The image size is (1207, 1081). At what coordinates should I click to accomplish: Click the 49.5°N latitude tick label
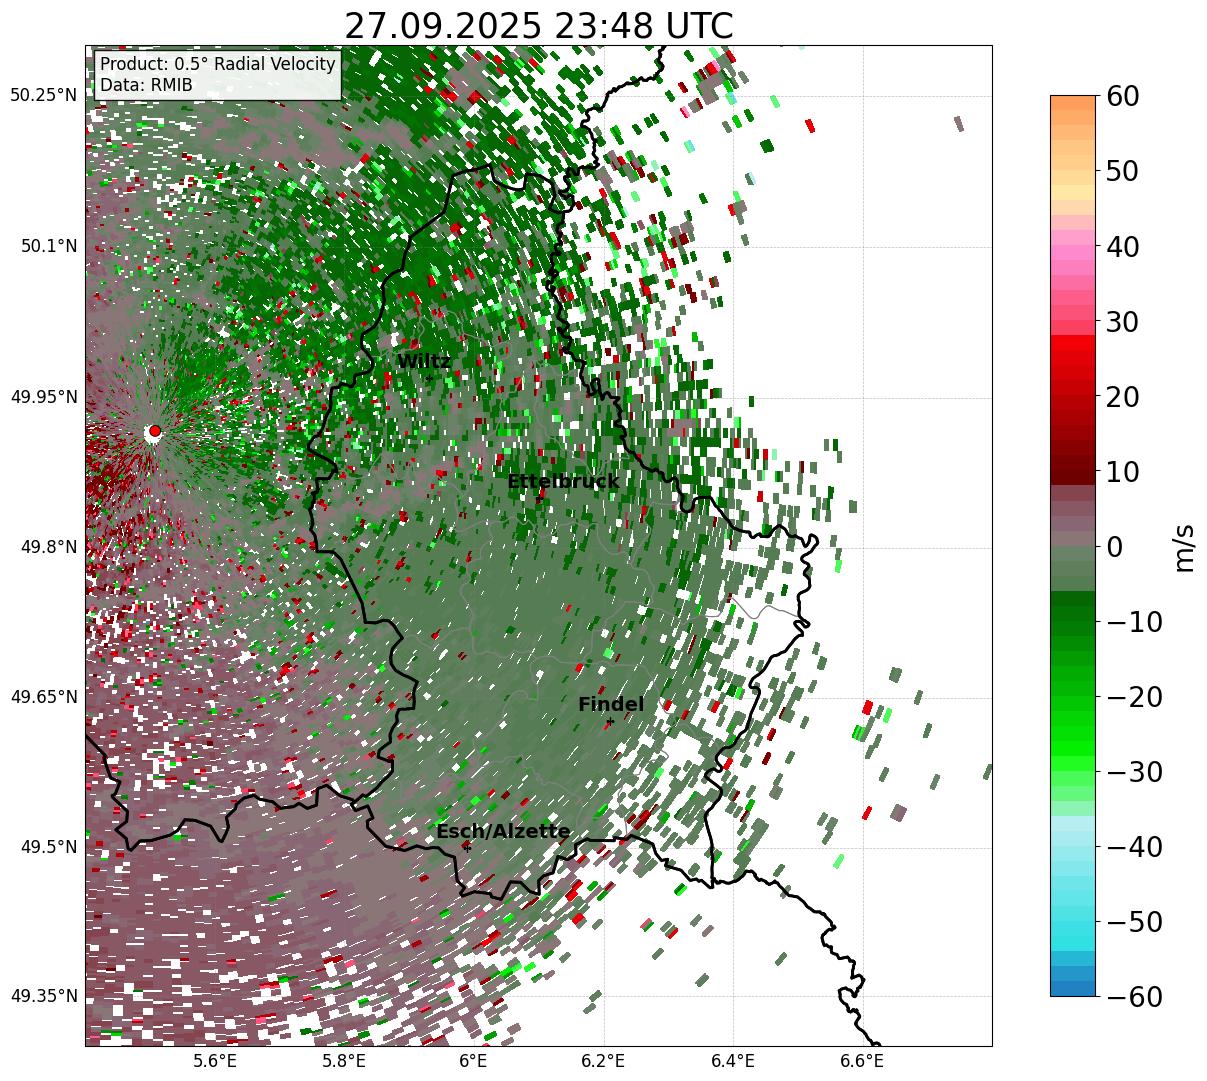(x=48, y=847)
